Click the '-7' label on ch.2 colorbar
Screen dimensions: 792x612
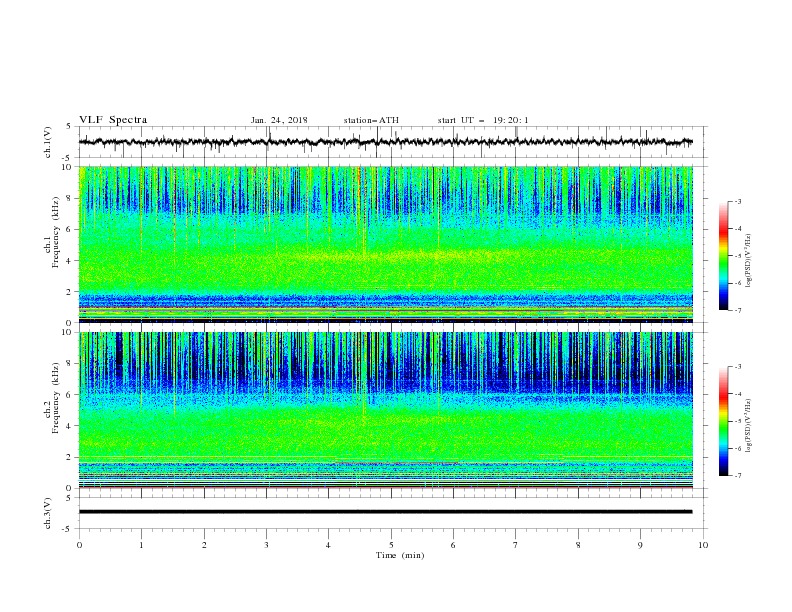737,476
